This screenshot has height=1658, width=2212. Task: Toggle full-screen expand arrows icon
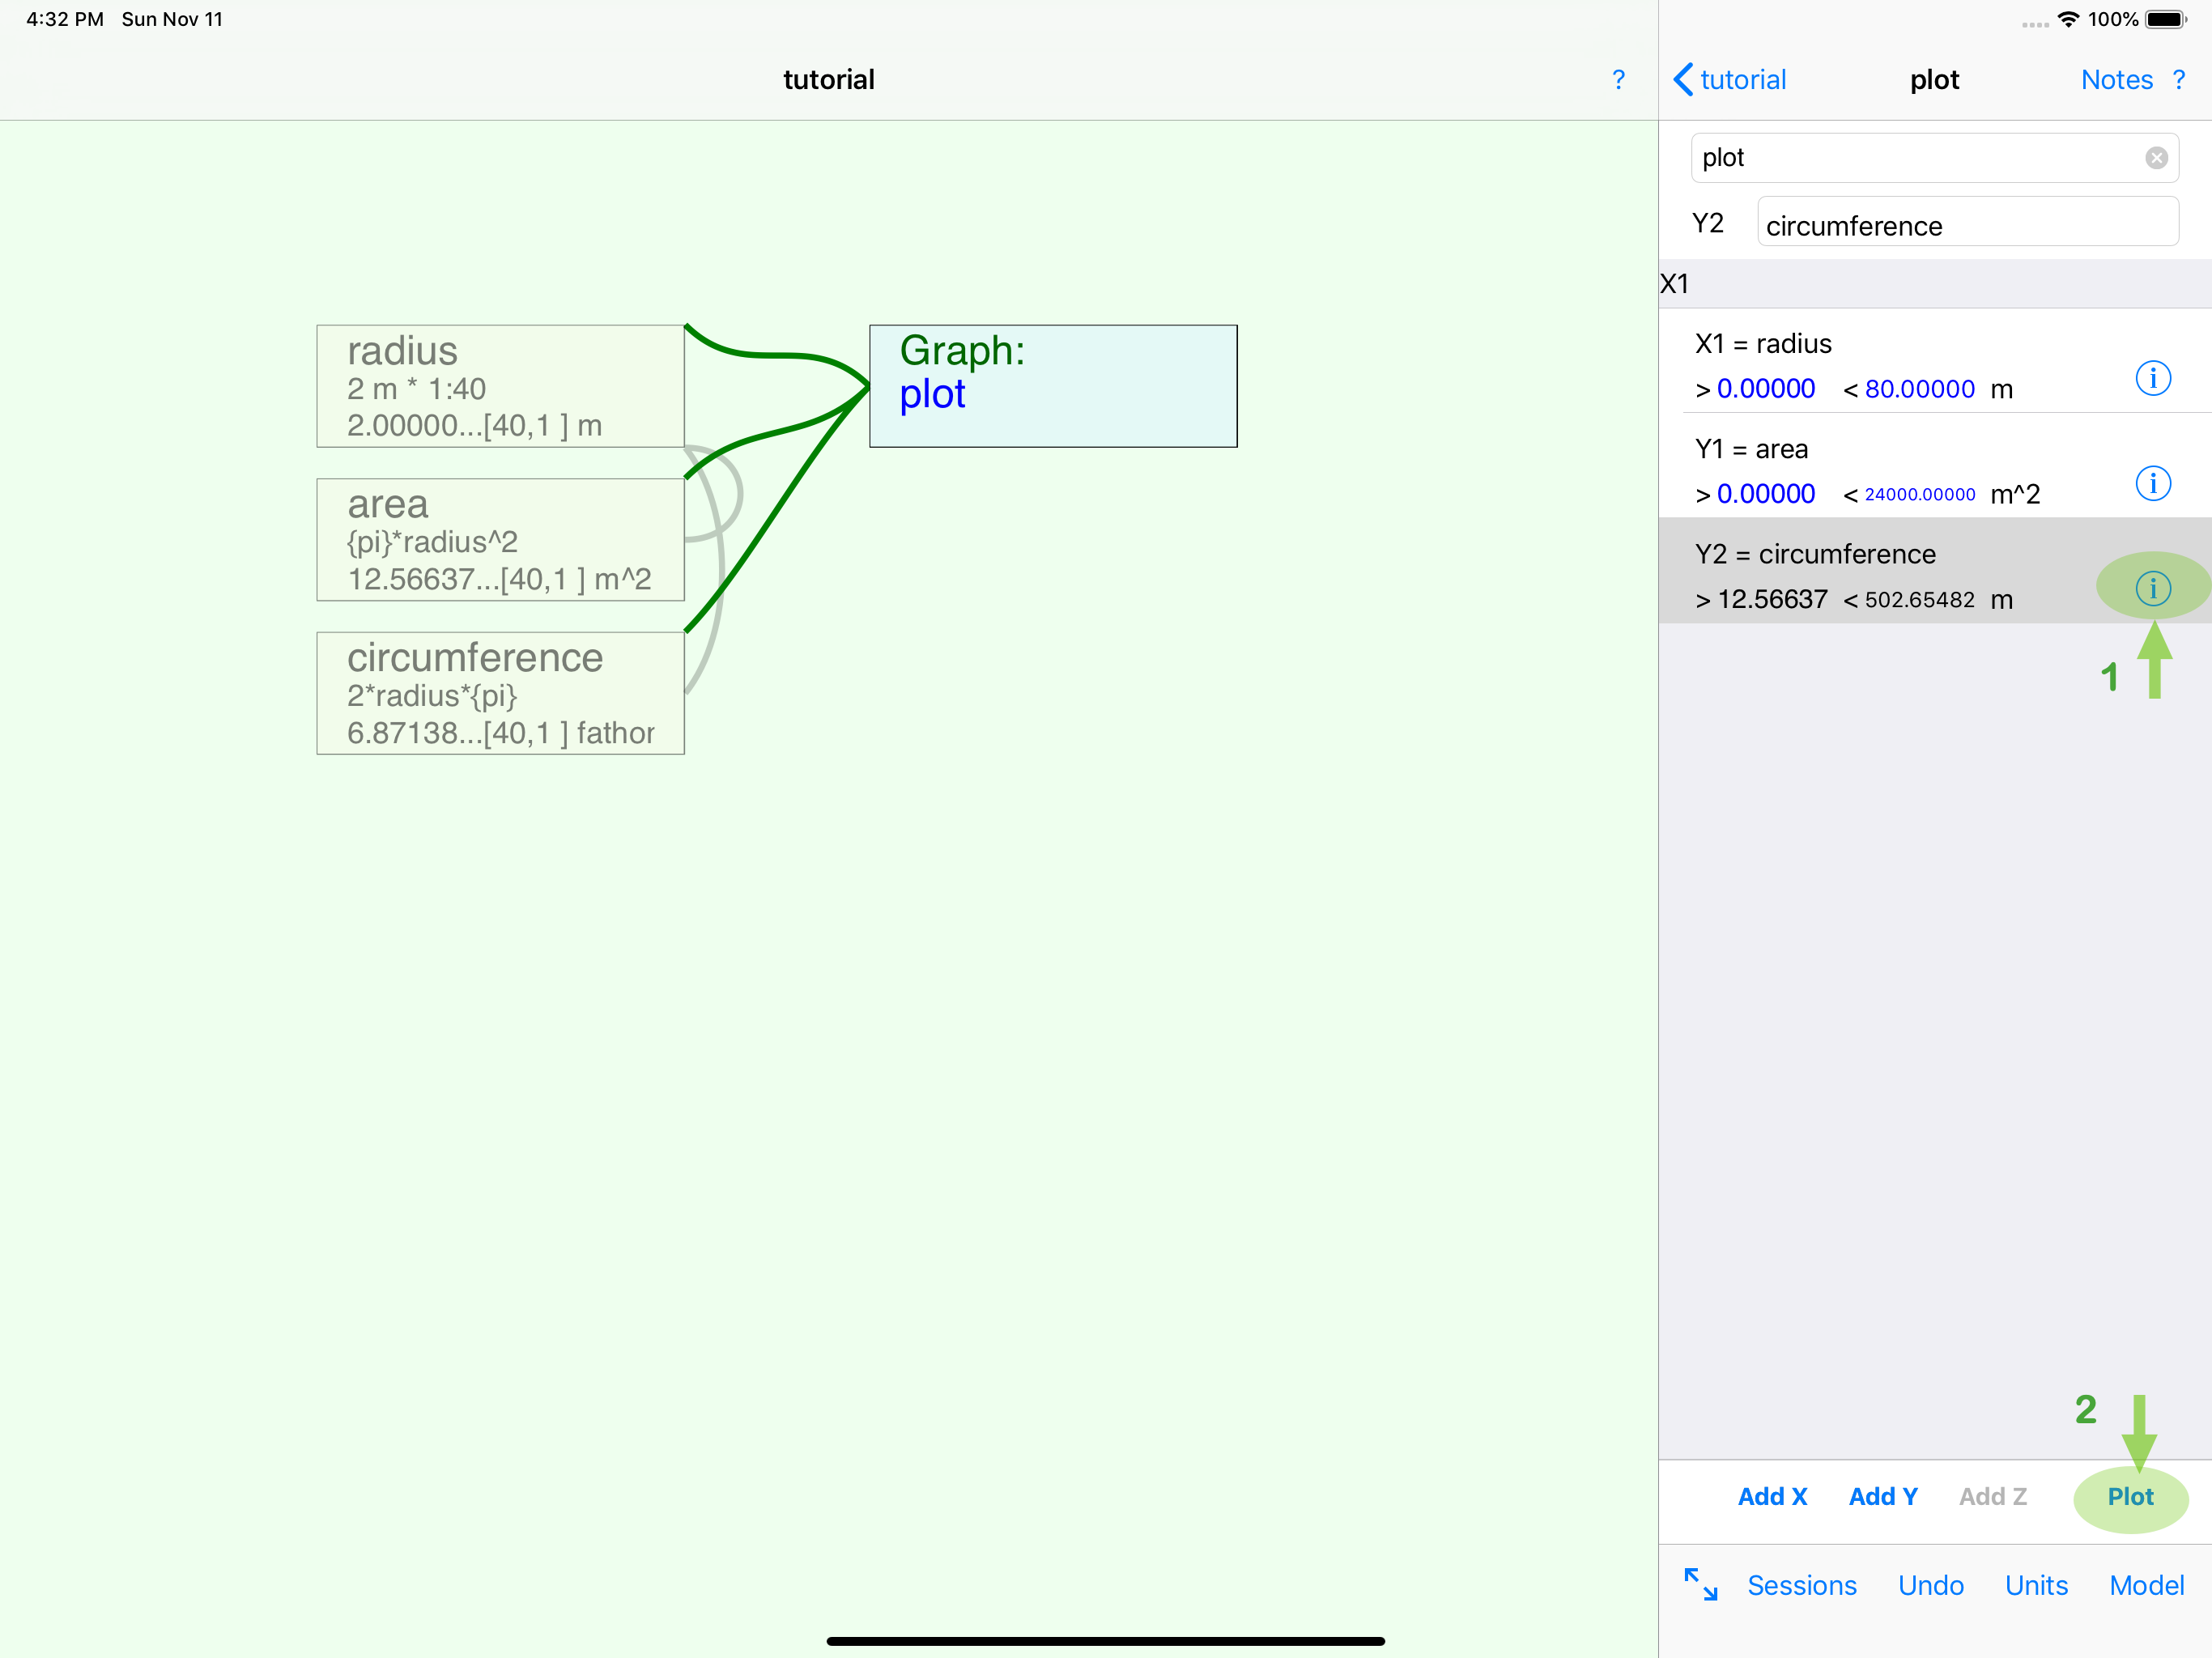1700,1584
